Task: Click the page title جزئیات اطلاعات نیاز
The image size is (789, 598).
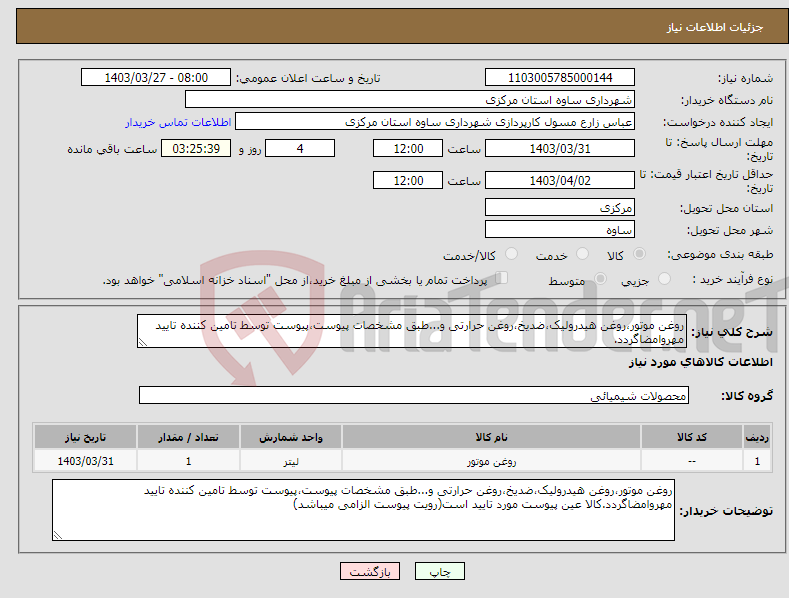Action: (715, 27)
